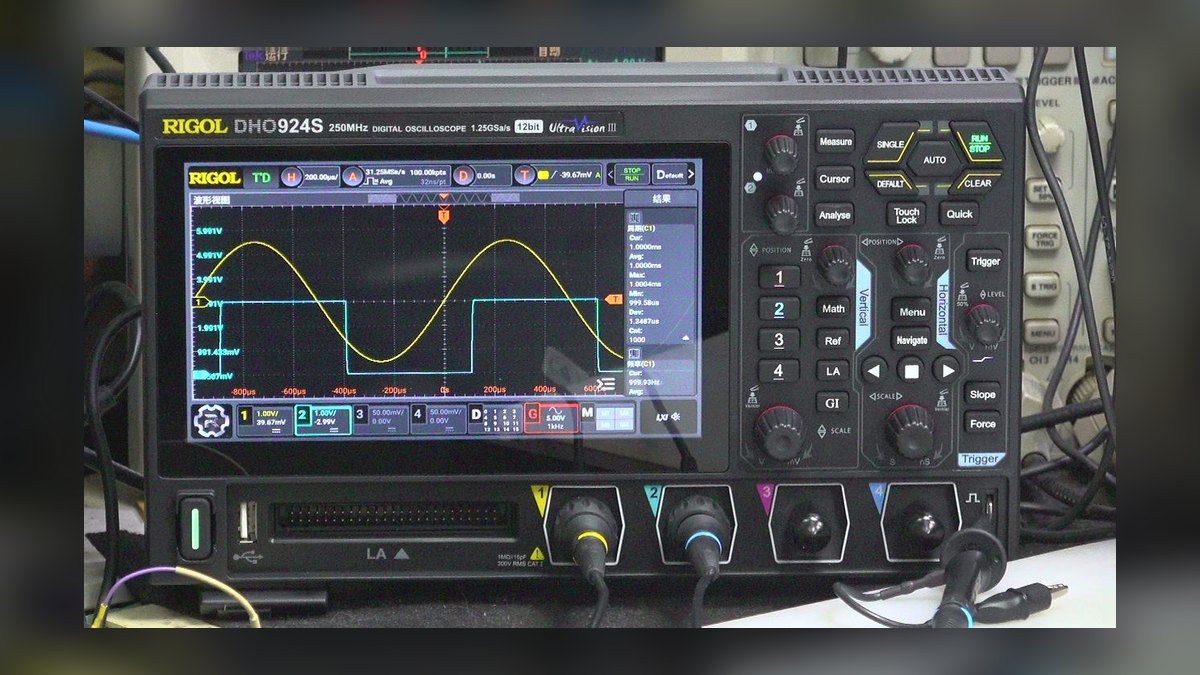Open the G generator 1kHz label
Screen dimensions: 1200x675
tap(551, 420)
